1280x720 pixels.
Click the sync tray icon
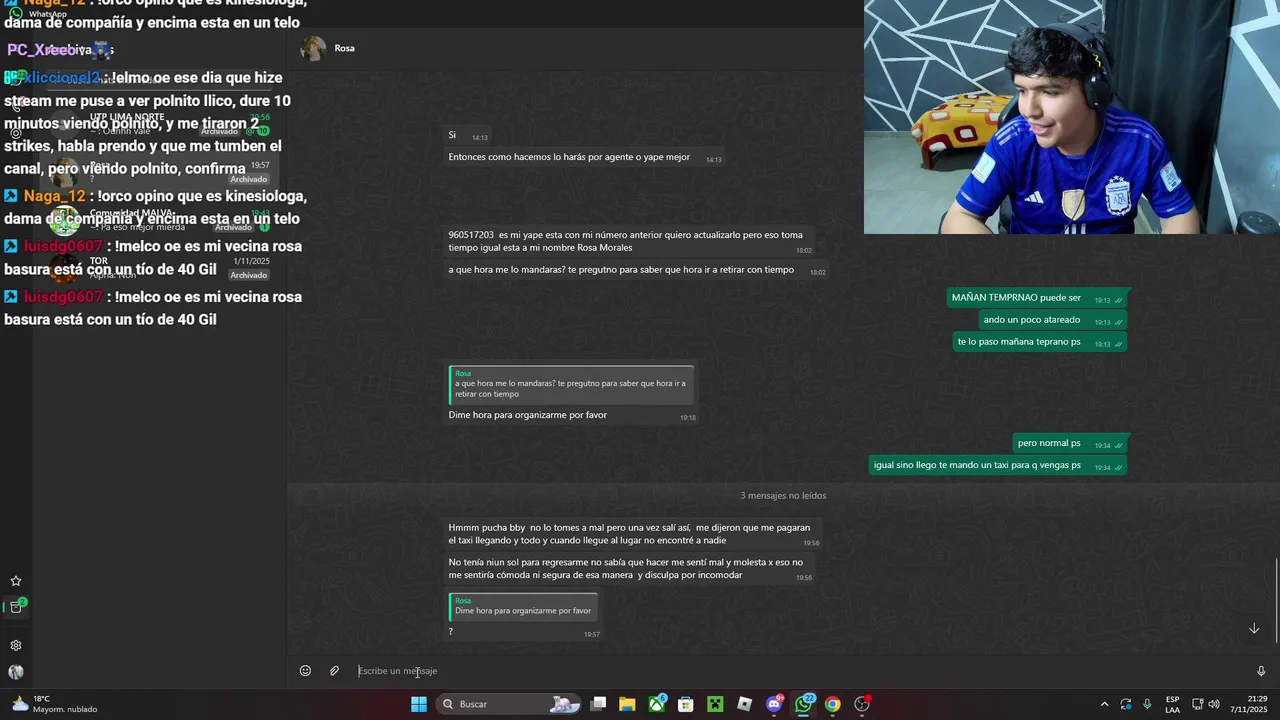[x=1126, y=704]
